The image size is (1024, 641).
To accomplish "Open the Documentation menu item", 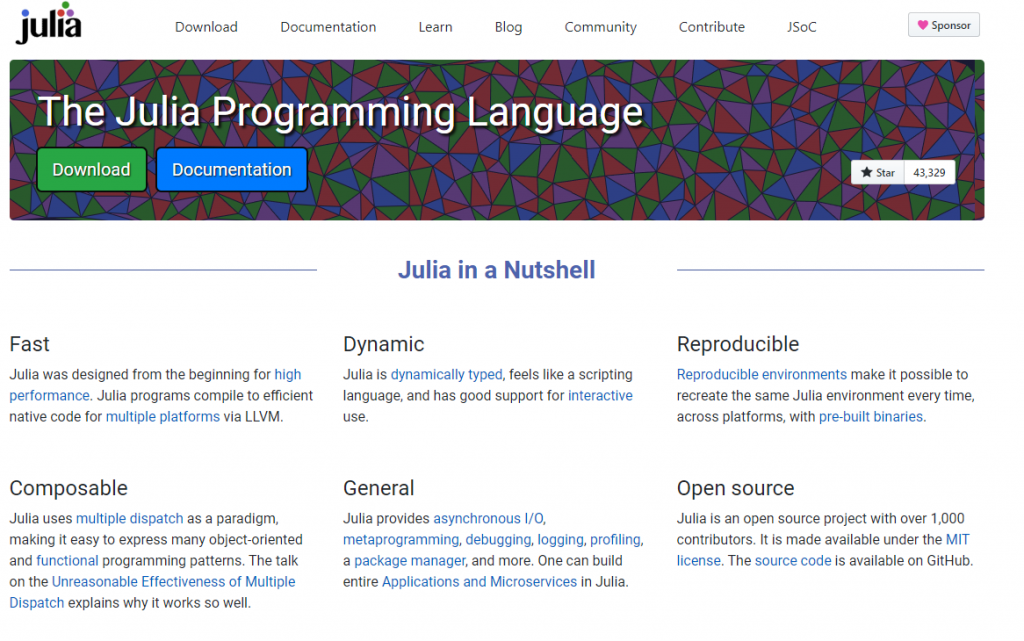I will [328, 27].
